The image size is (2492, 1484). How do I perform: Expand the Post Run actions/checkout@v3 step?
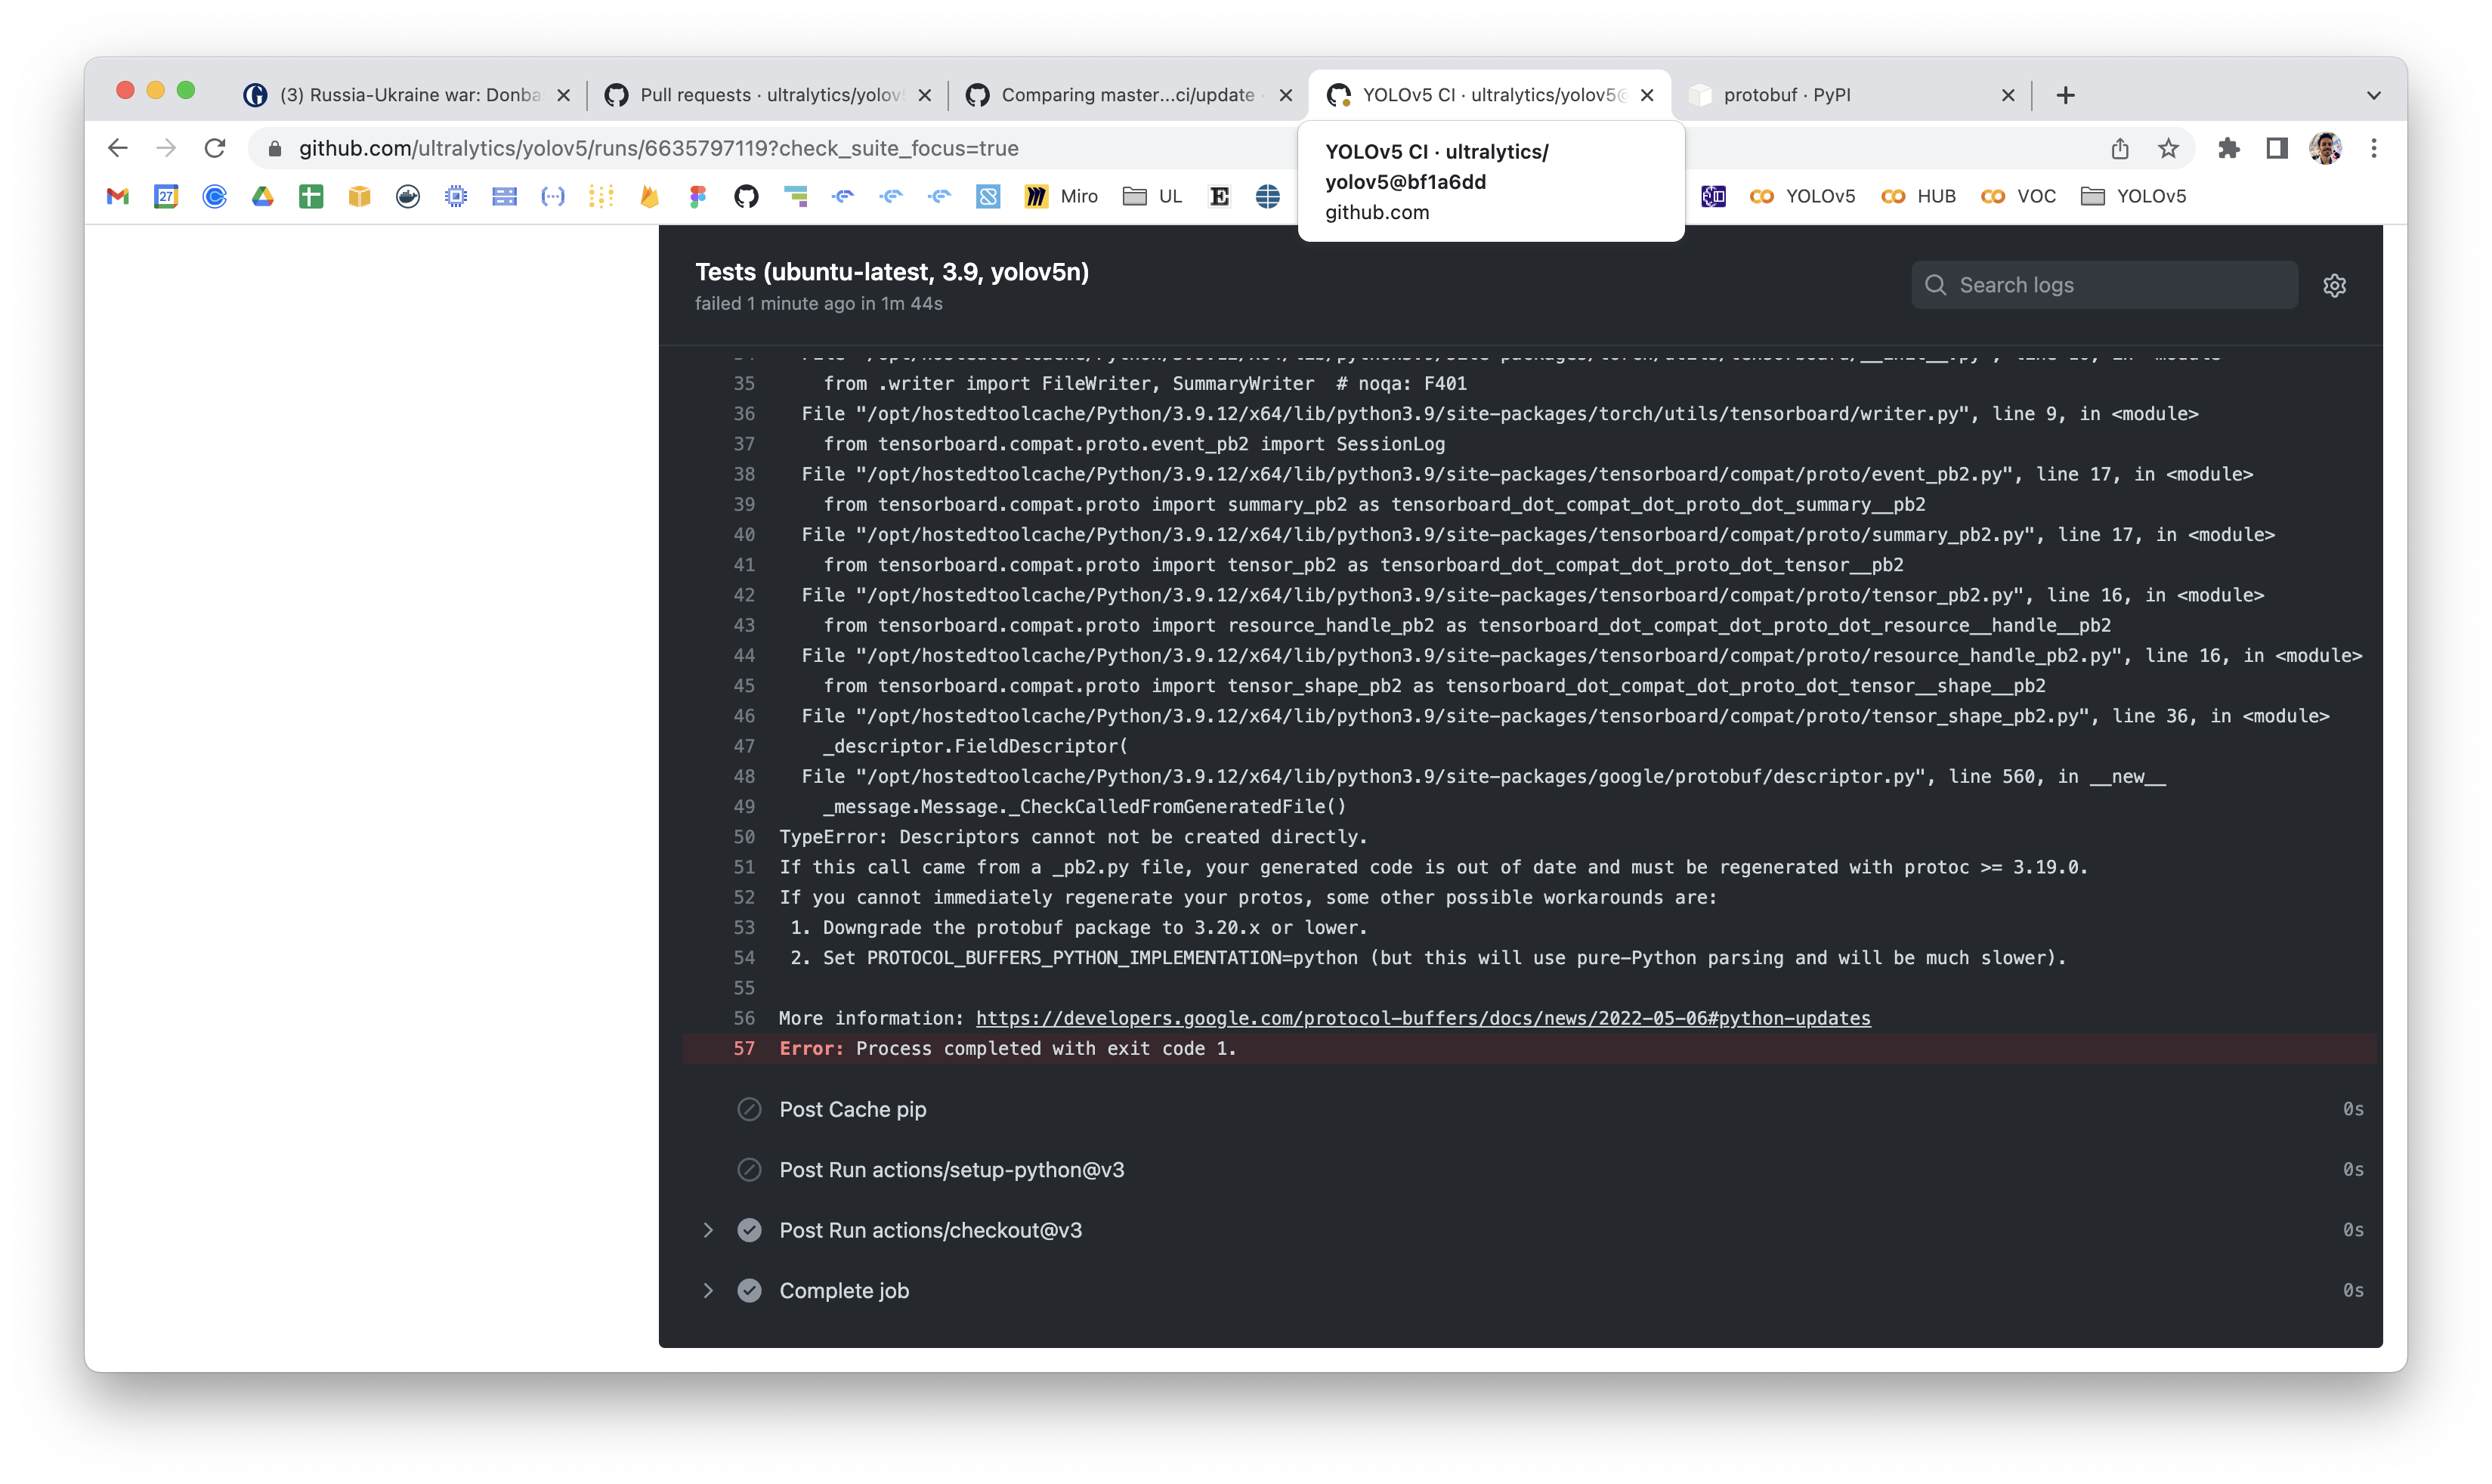709,1229
